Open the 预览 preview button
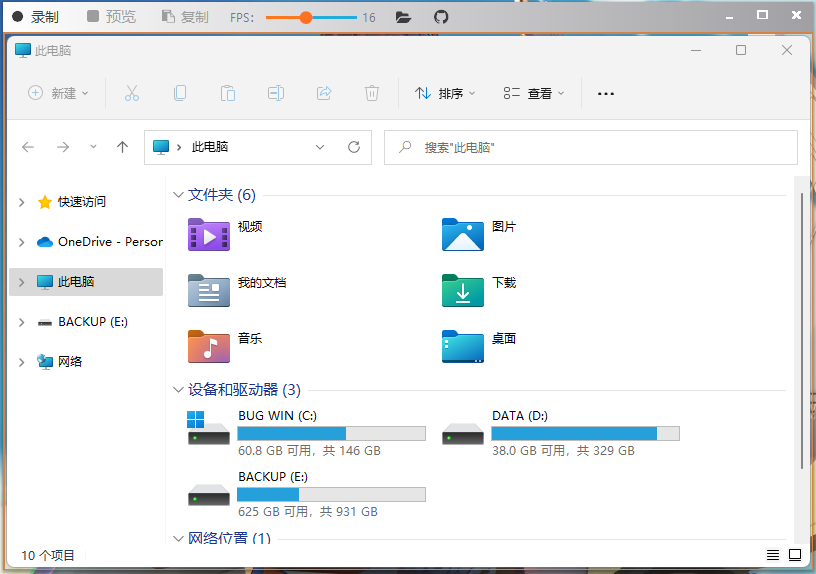The width and height of the screenshot is (816, 574). tap(112, 17)
